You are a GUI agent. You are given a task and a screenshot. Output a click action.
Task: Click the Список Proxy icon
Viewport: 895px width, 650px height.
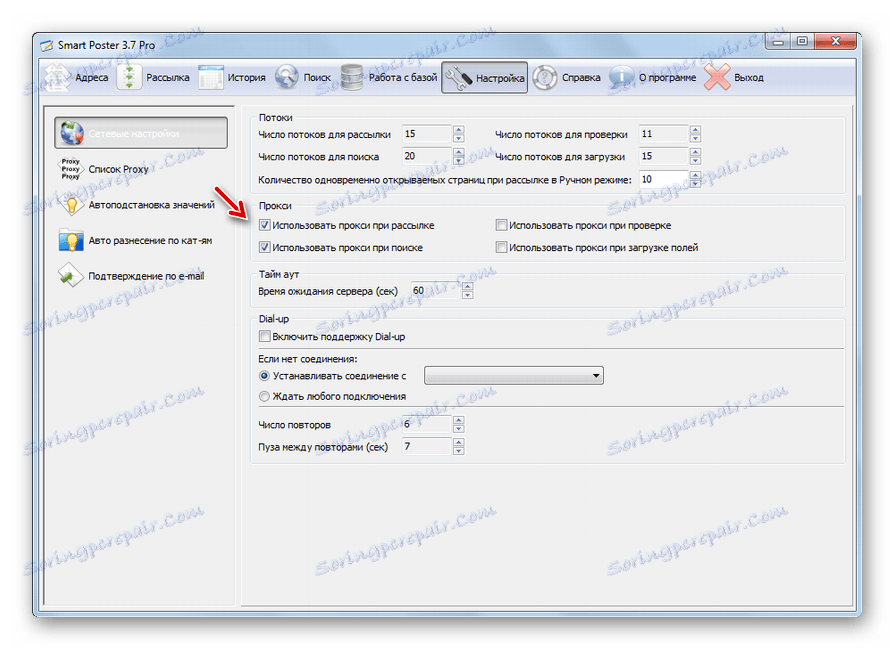(71, 169)
